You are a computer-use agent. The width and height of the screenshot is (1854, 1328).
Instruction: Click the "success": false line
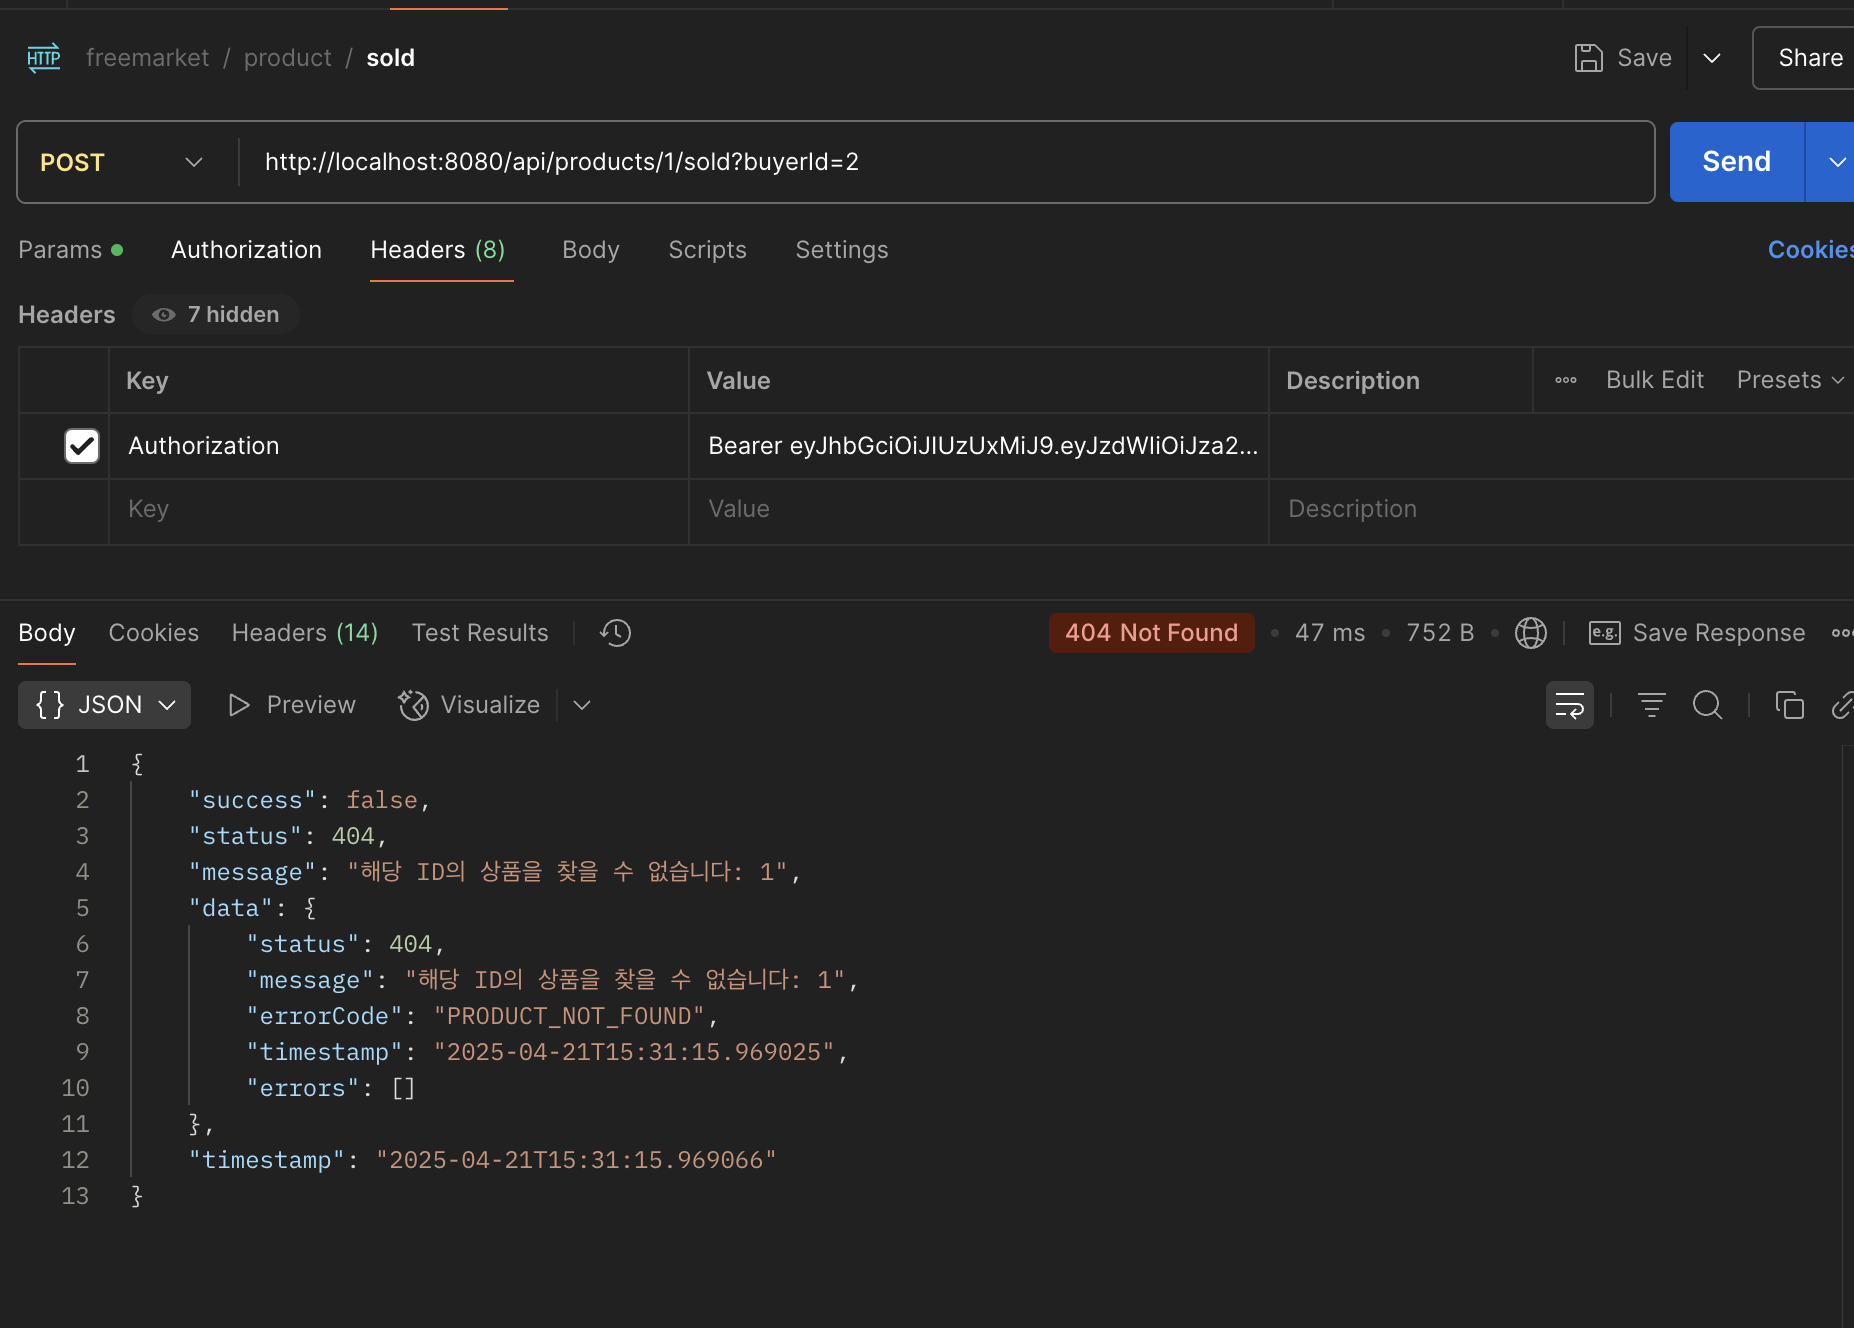tap(309, 800)
